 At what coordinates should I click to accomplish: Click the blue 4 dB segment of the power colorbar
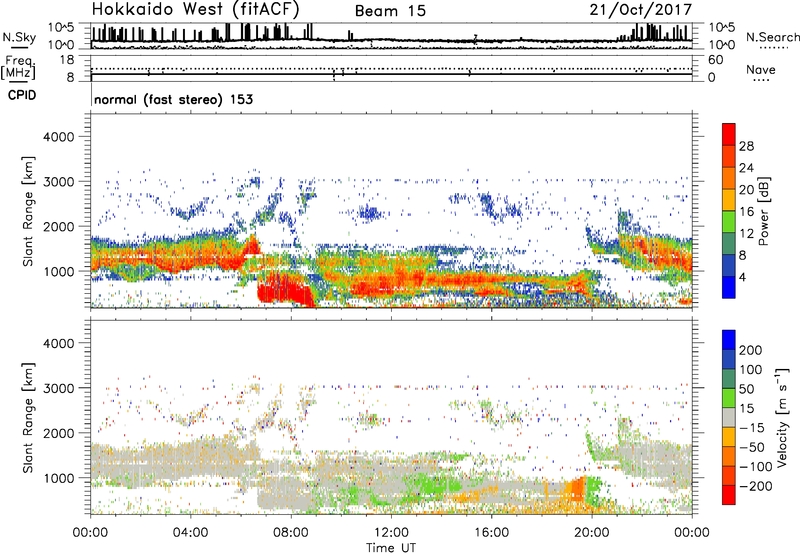pyautogui.click(x=729, y=287)
